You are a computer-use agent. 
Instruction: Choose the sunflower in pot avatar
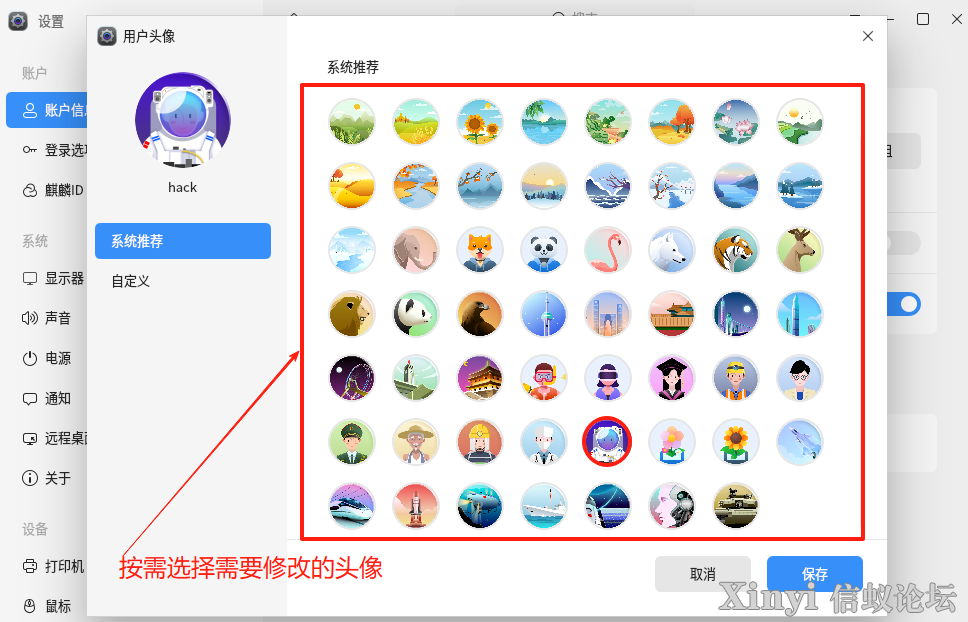[736, 442]
